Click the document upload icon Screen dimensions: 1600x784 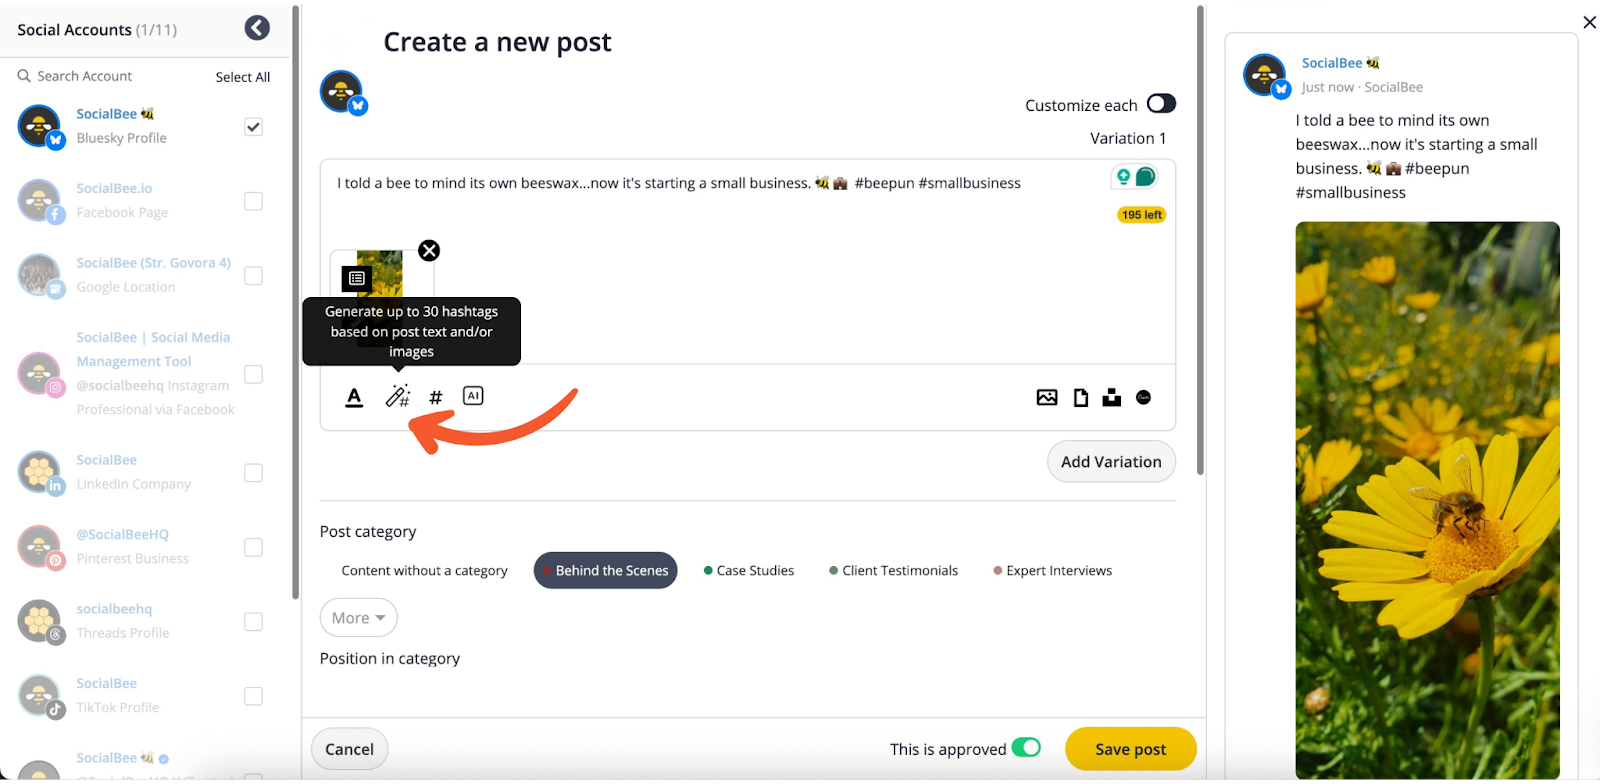pyautogui.click(x=1081, y=397)
